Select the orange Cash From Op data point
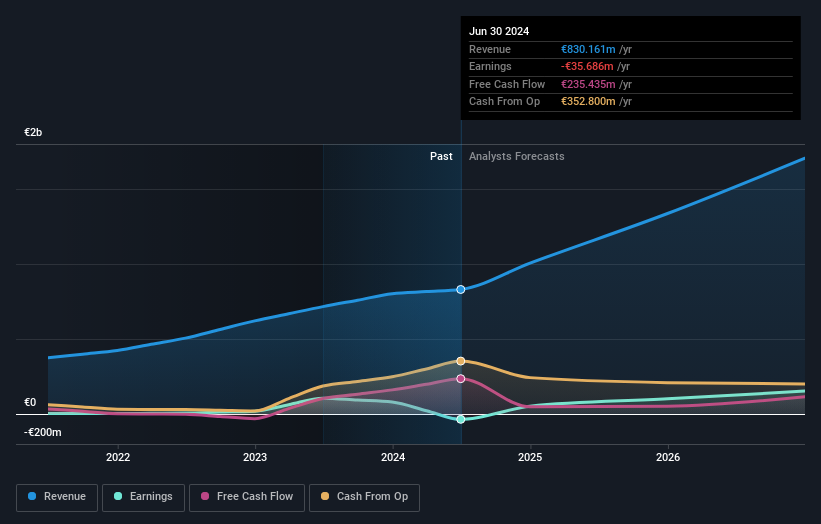Screen dimensions: 821x524 coord(461,361)
